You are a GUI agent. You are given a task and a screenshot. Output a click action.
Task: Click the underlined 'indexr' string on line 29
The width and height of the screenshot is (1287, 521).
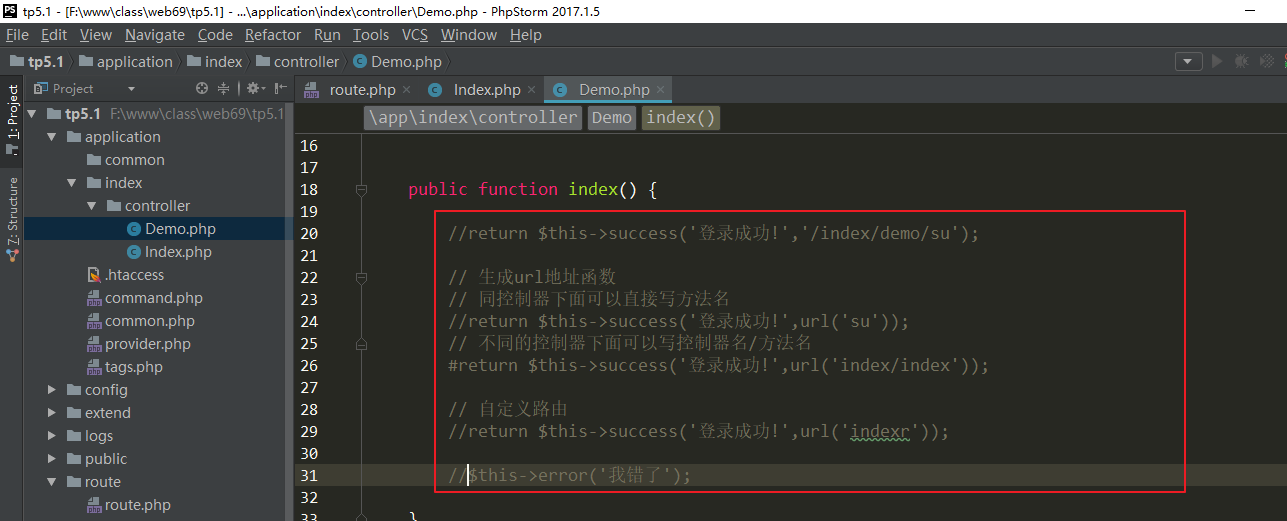click(879, 432)
